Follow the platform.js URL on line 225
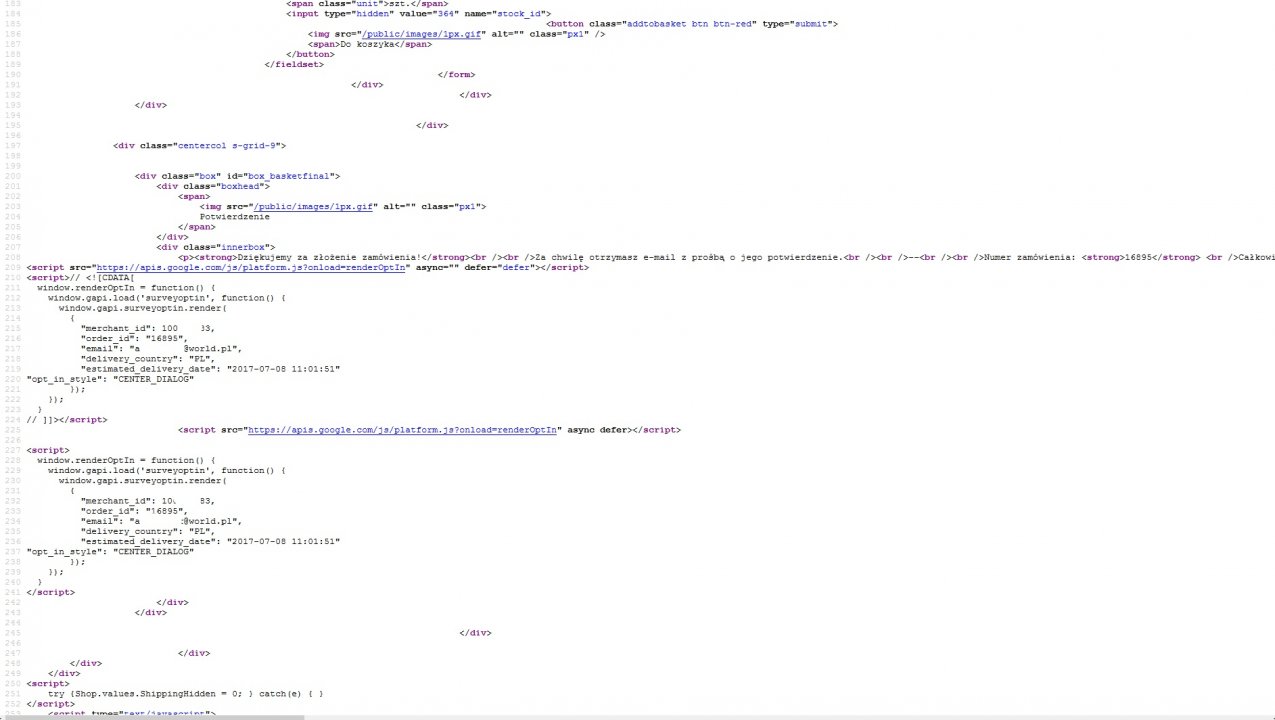This screenshot has height=720, width=1275. coord(402,430)
